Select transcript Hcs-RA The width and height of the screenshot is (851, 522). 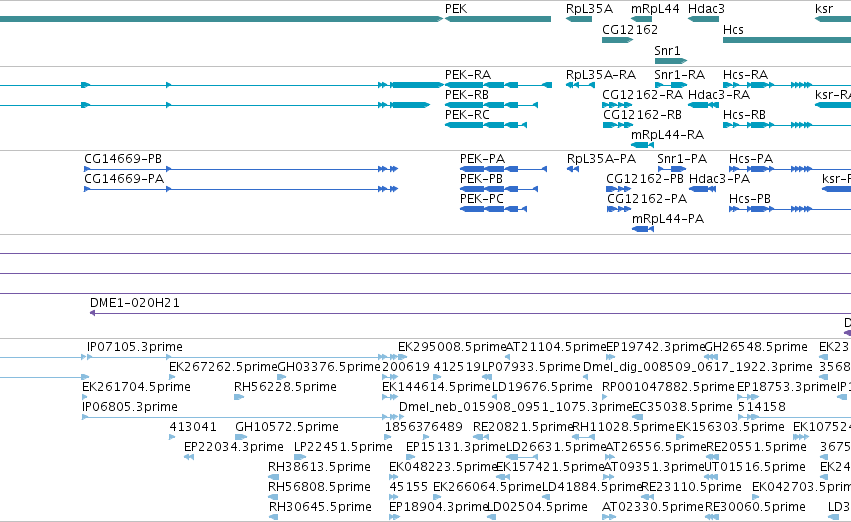pyautogui.click(x=745, y=74)
